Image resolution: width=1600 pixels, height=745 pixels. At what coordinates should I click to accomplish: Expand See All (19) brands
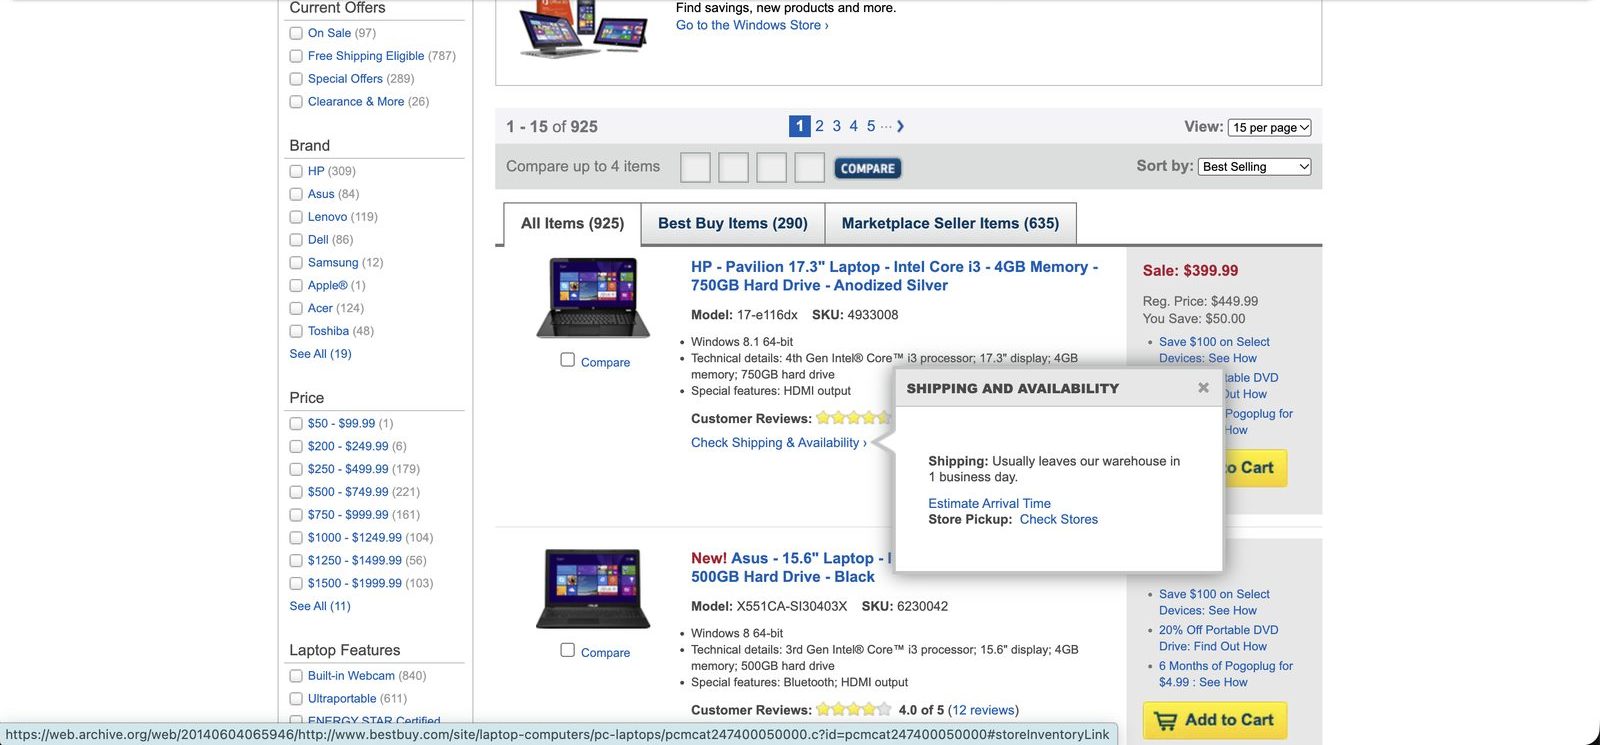[320, 354]
